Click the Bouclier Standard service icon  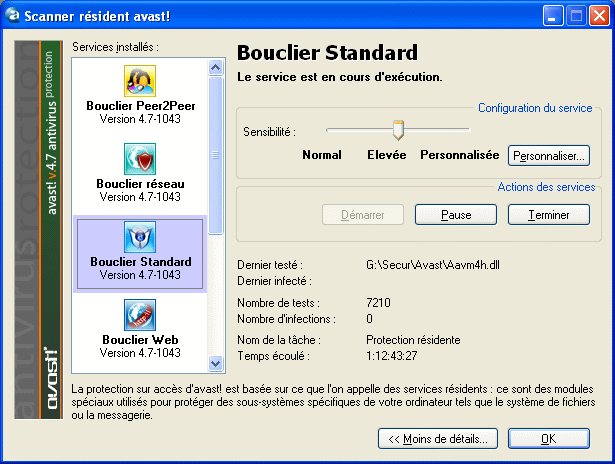click(140, 237)
